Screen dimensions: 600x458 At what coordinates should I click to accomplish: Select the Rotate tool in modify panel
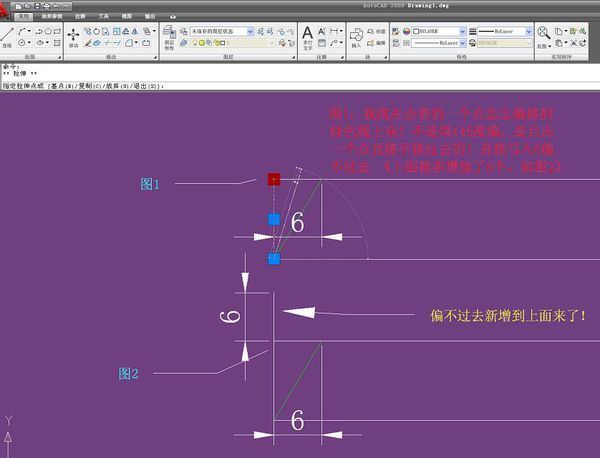(96, 31)
